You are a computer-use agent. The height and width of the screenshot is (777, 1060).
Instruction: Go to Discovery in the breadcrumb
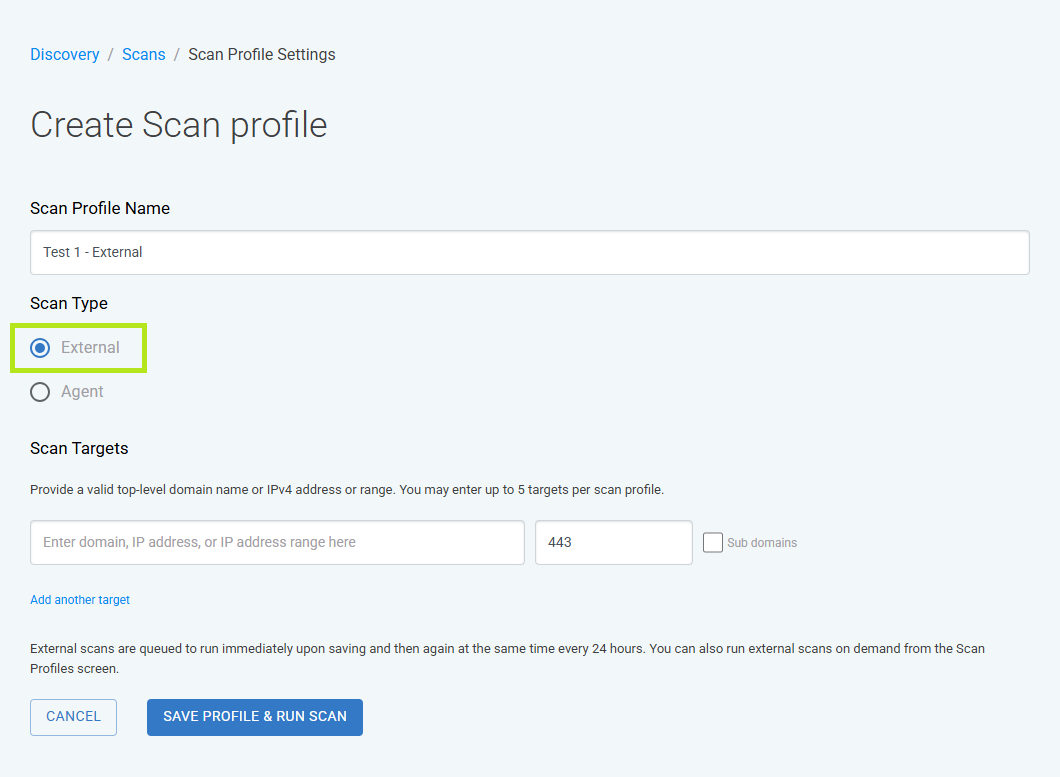click(65, 55)
